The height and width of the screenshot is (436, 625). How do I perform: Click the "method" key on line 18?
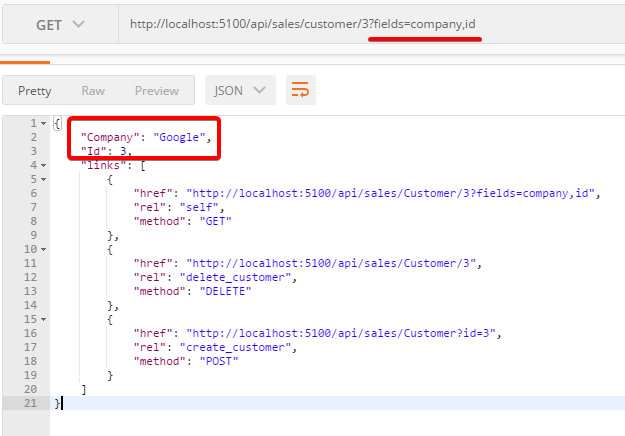point(159,361)
